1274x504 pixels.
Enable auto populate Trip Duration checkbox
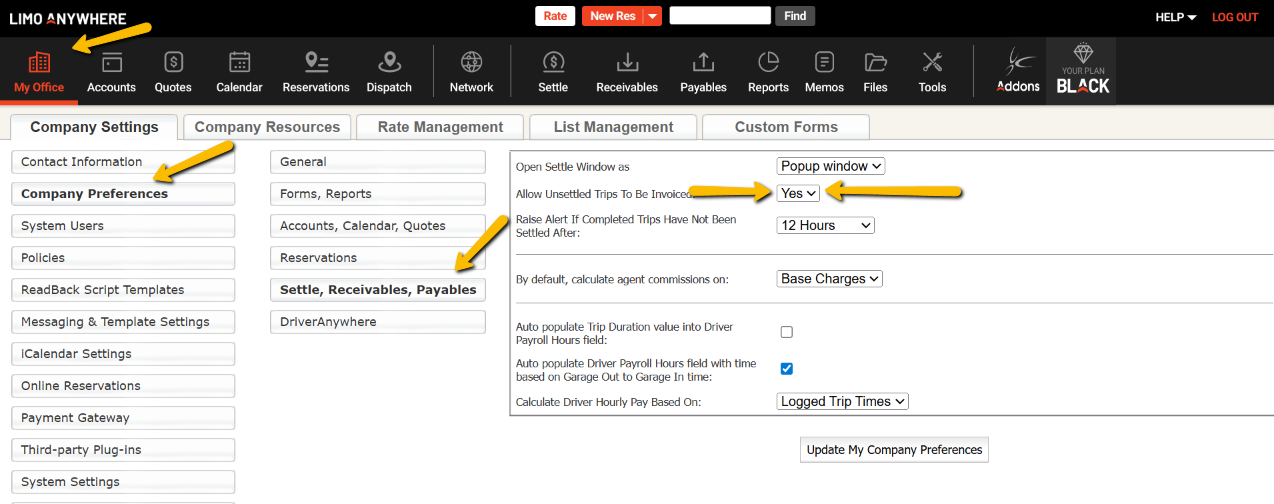pos(786,332)
